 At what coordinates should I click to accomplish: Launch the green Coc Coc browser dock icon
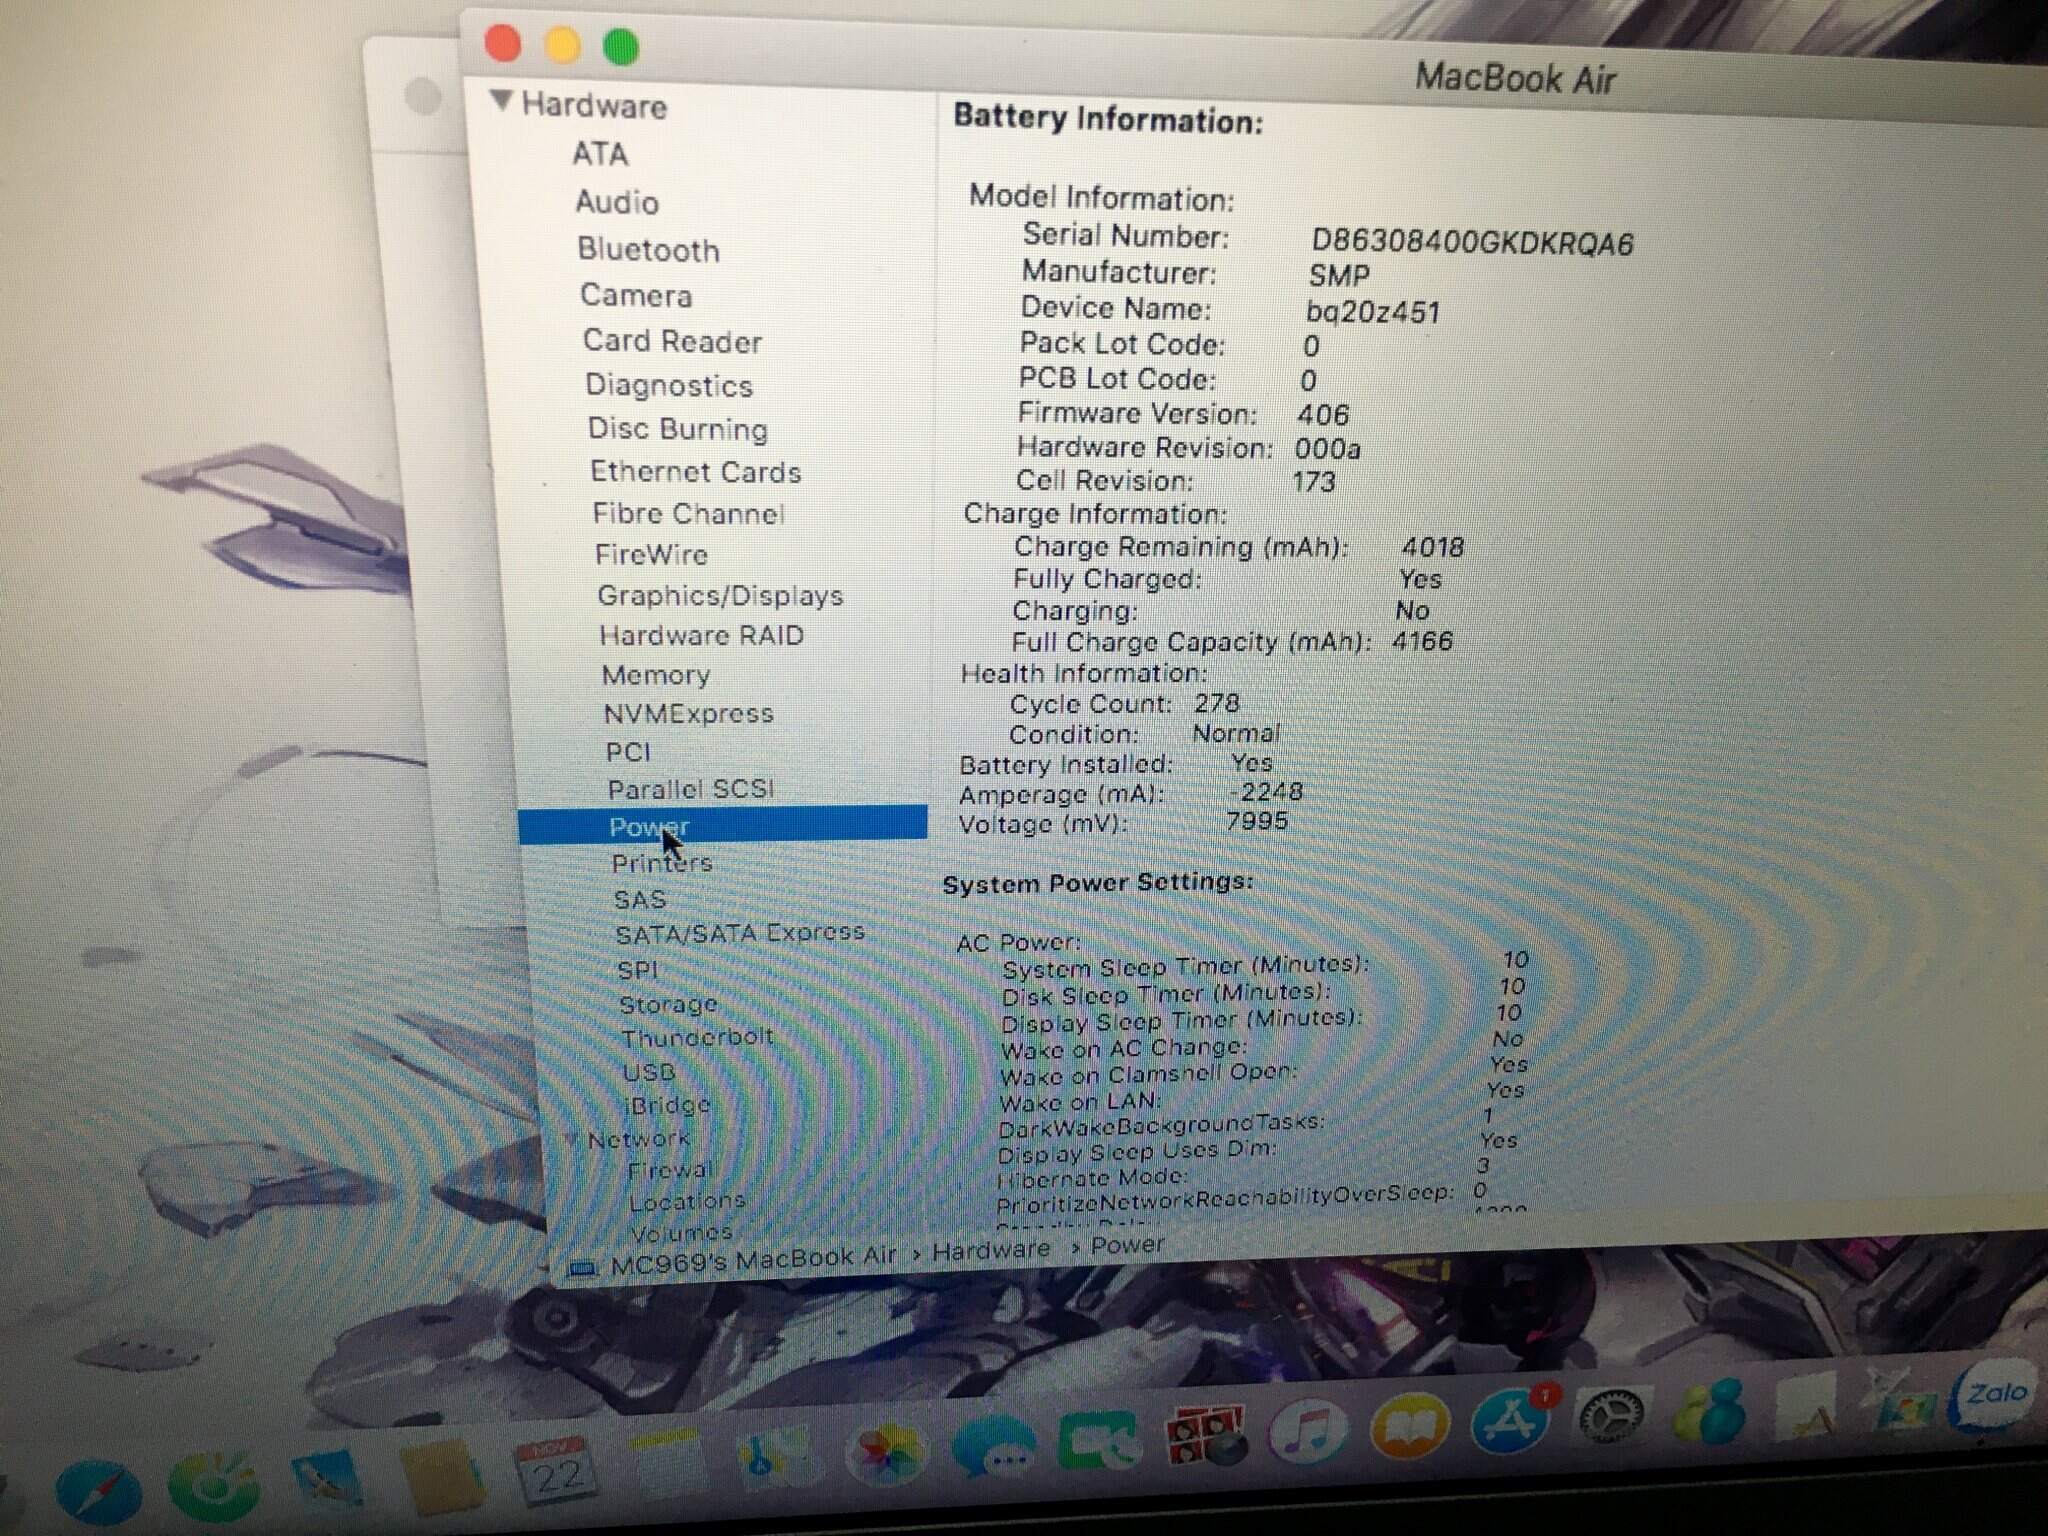[212, 1486]
